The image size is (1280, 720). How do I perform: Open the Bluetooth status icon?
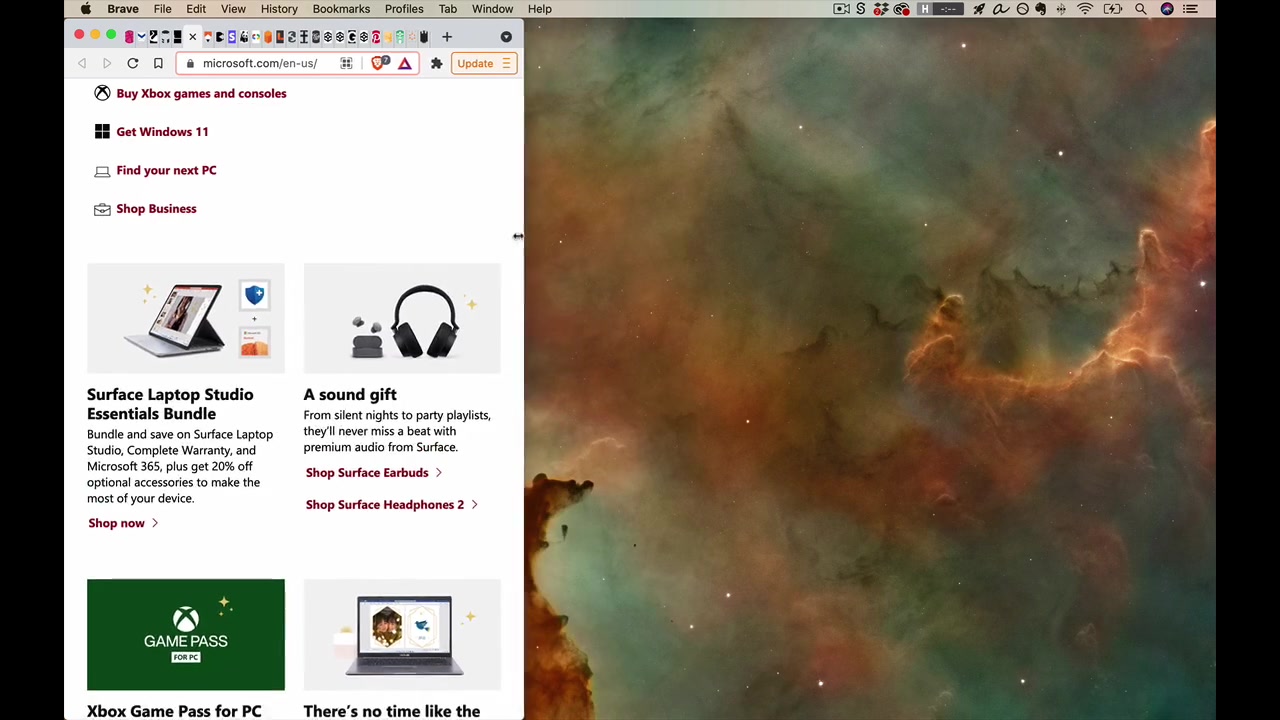(x=1062, y=9)
